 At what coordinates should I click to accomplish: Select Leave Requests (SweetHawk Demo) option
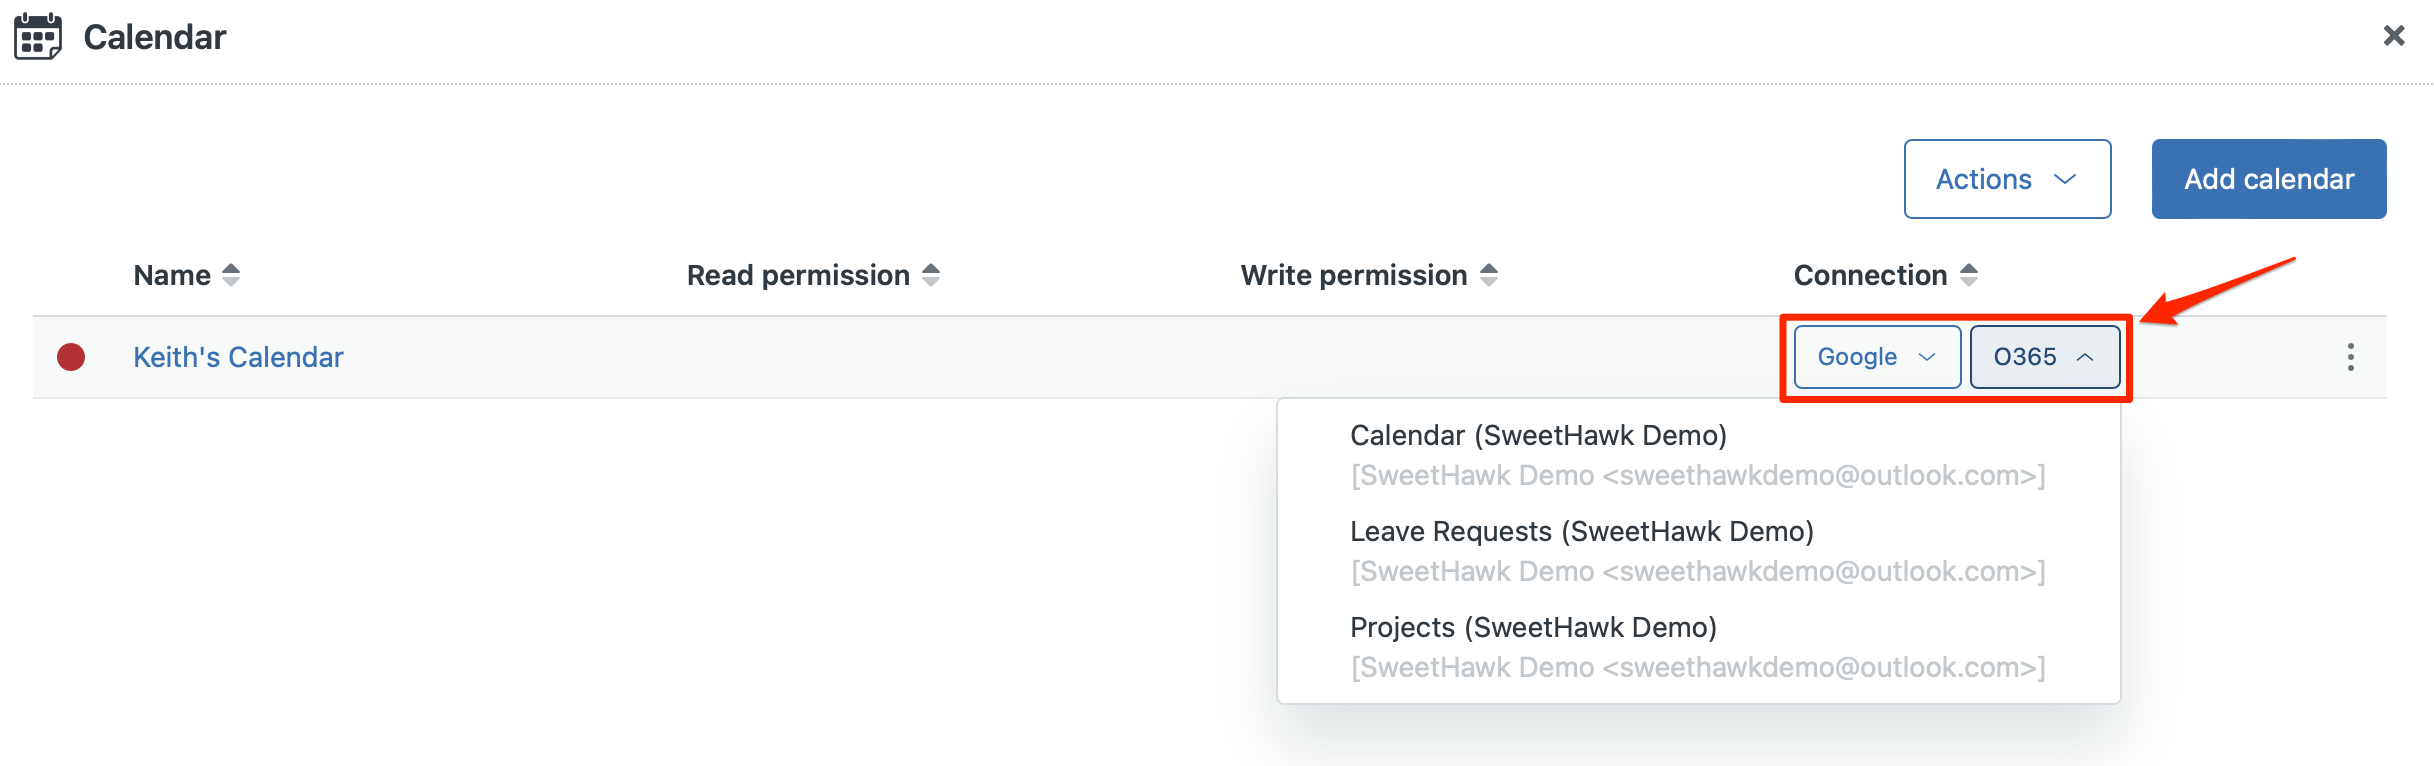click(1698, 551)
